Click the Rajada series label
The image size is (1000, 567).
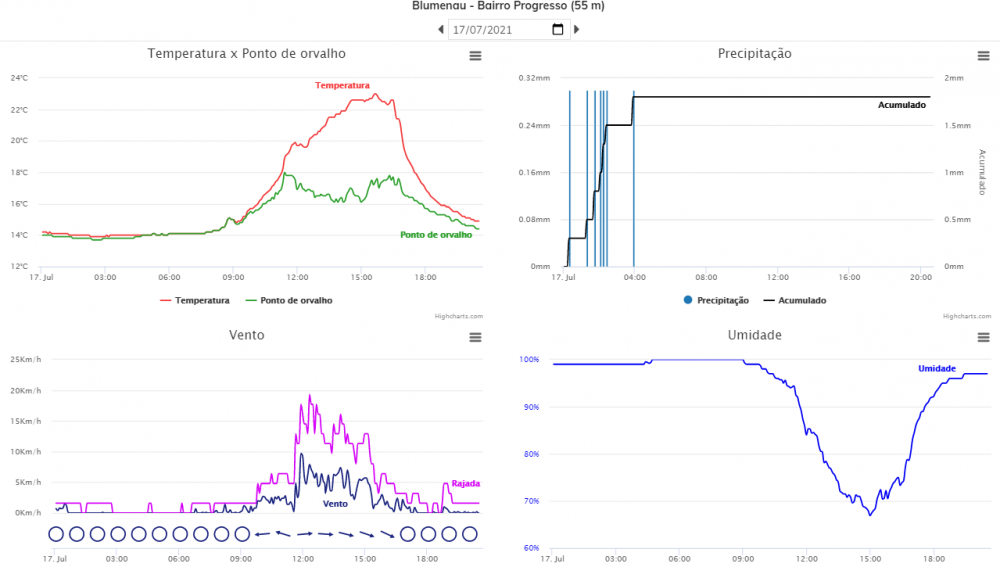465,484
